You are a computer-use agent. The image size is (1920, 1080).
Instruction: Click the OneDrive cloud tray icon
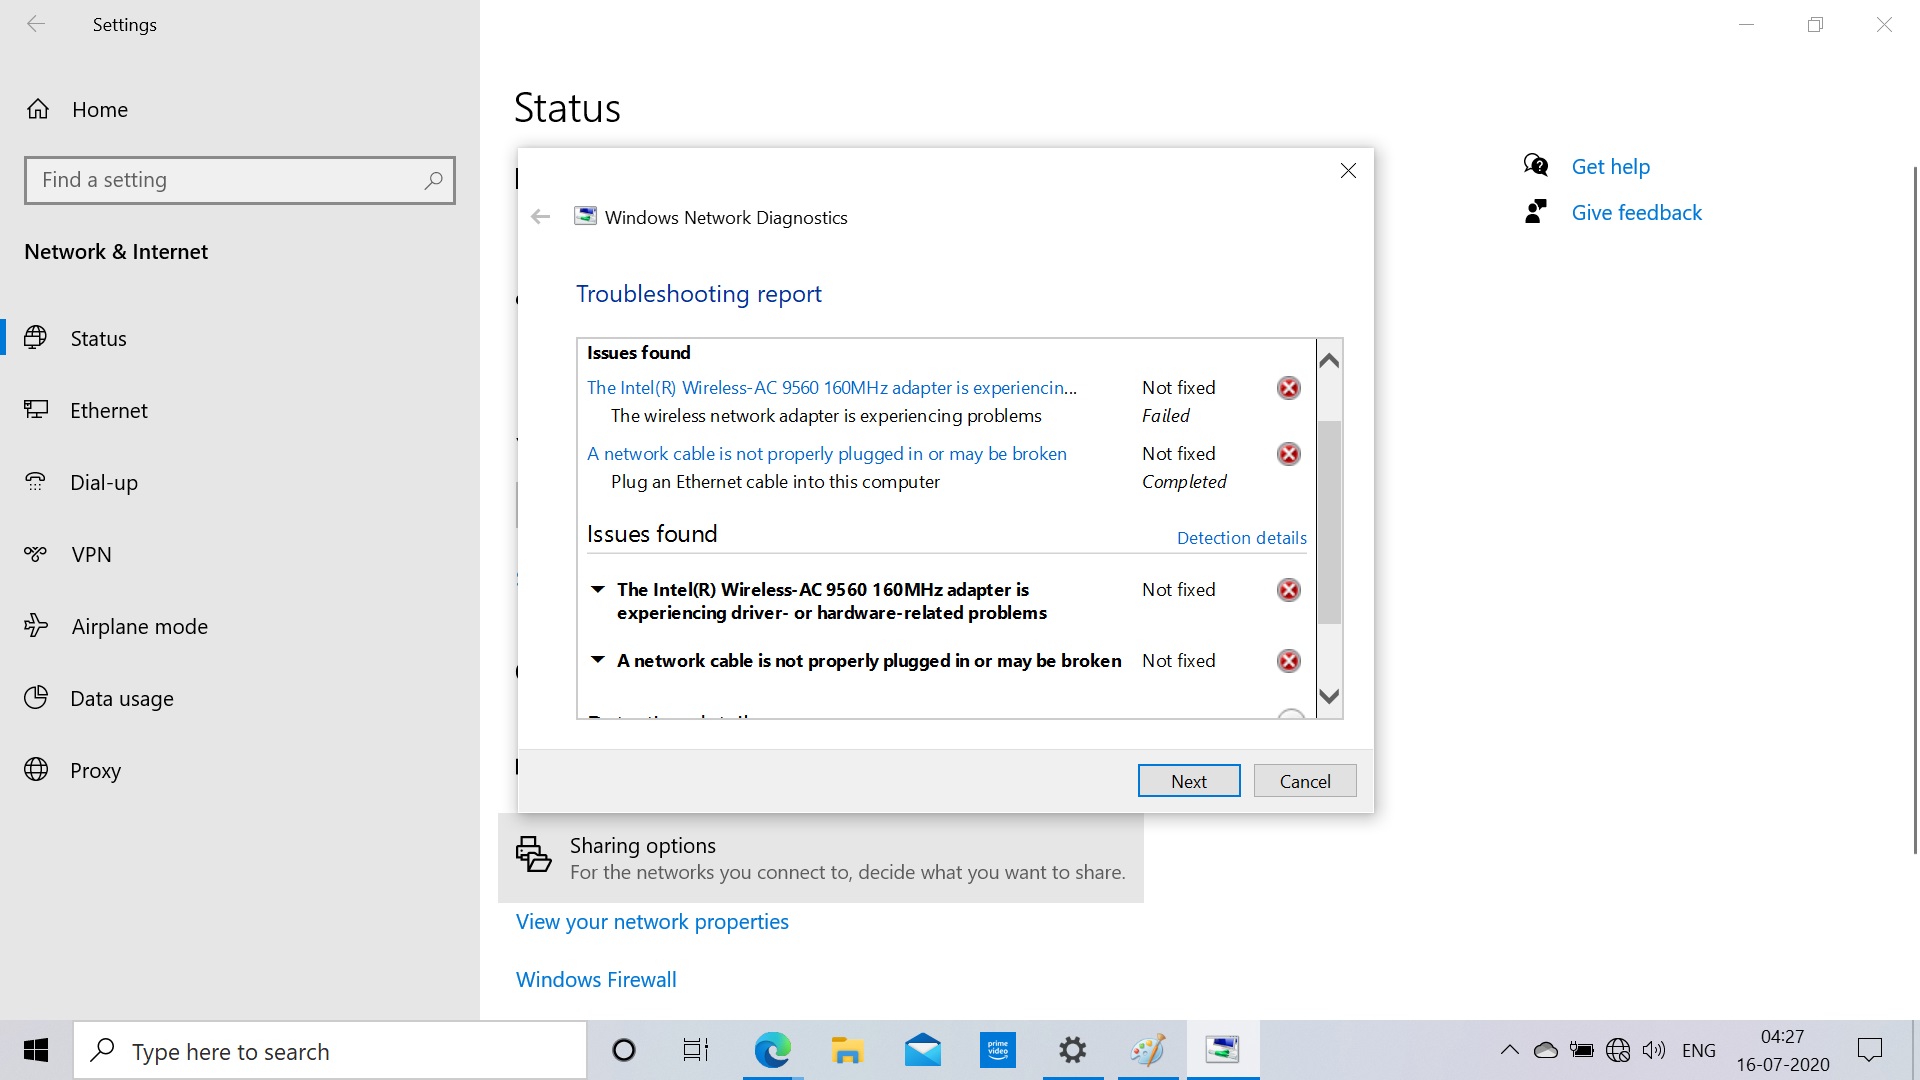1546,1050
